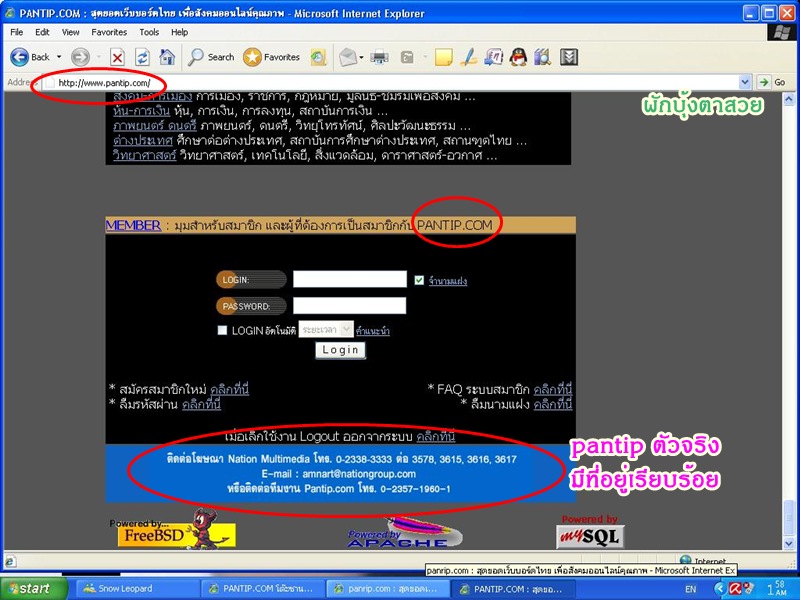
Task: Click the Logout ออกจากระบบ คลิกที่นี่ link
Action: [436, 436]
